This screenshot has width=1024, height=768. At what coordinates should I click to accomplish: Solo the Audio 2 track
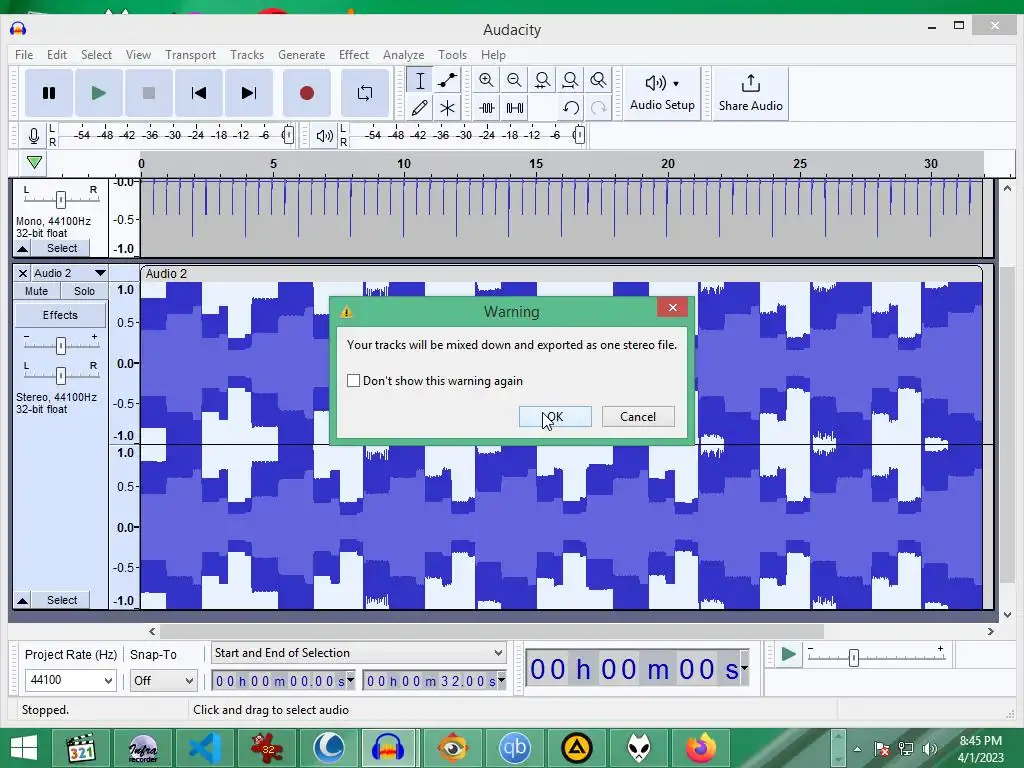[84, 291]
